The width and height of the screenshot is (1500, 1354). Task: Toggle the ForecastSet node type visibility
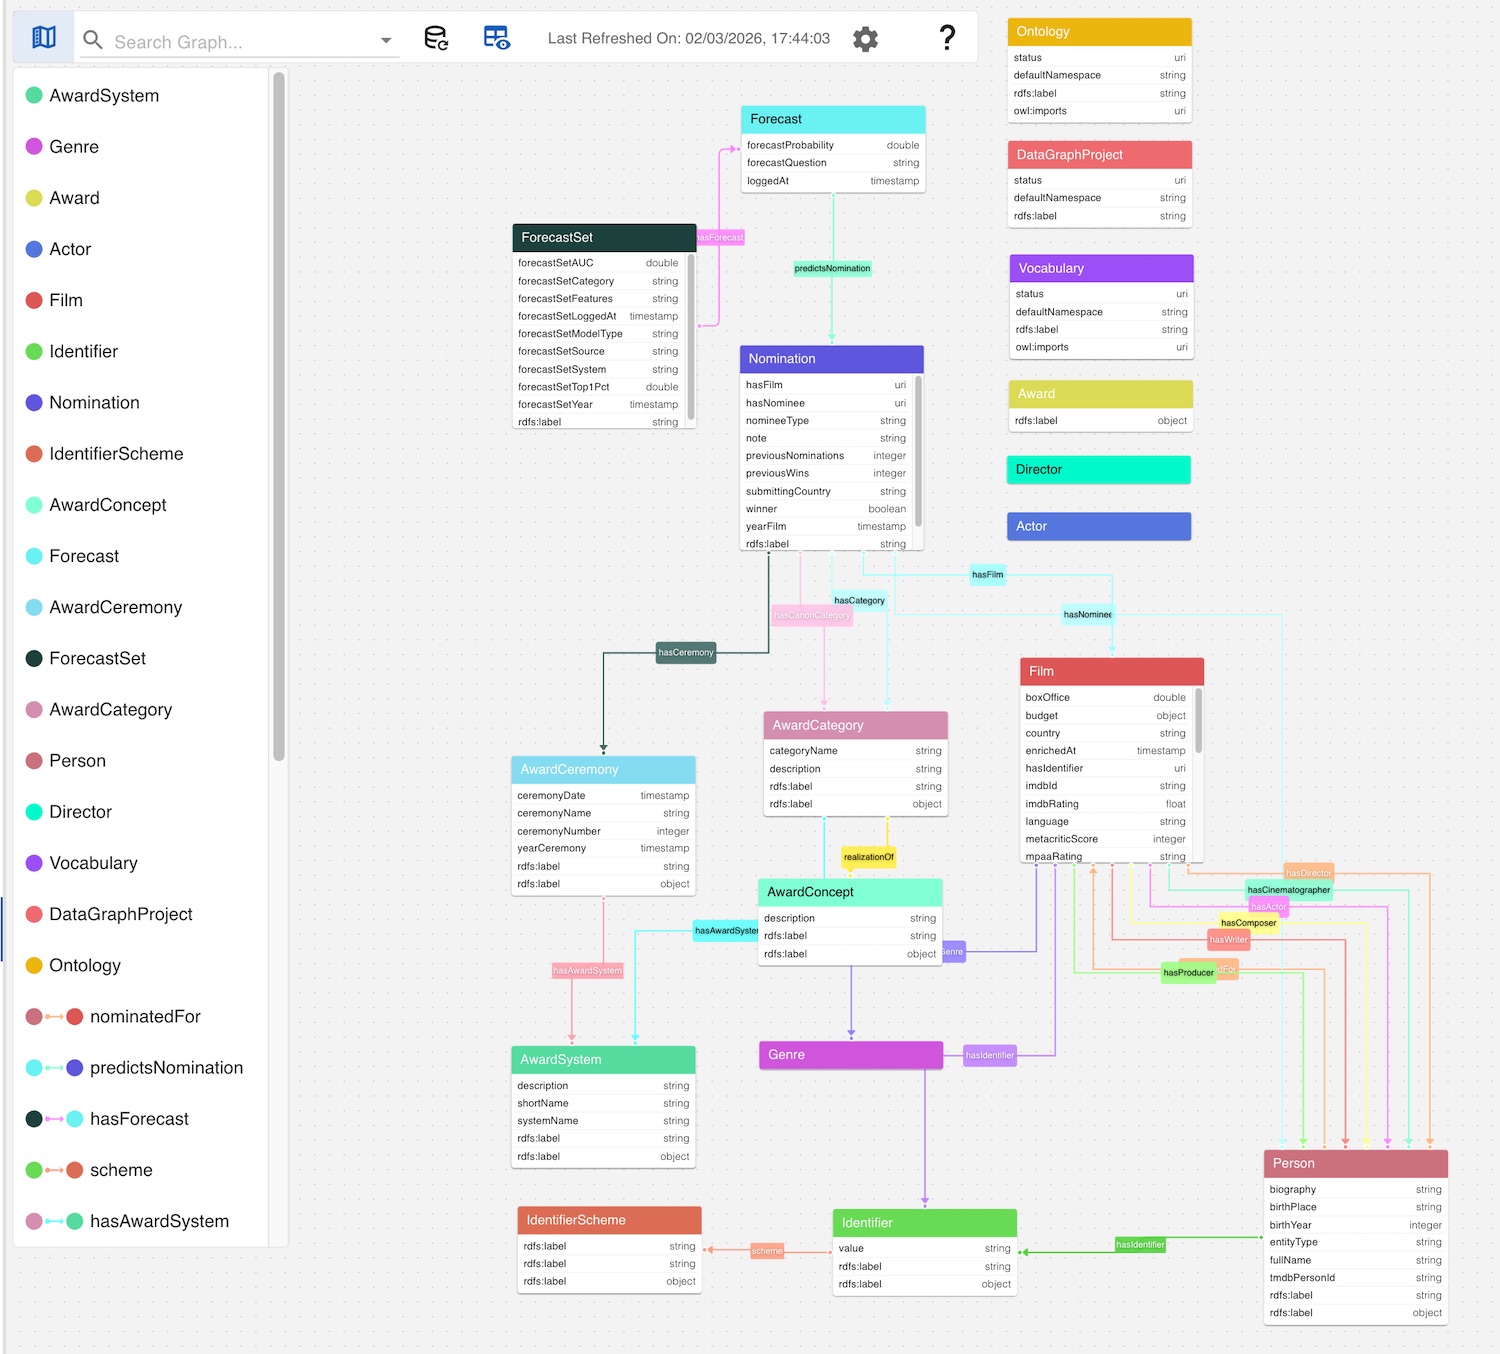(98, 658)
